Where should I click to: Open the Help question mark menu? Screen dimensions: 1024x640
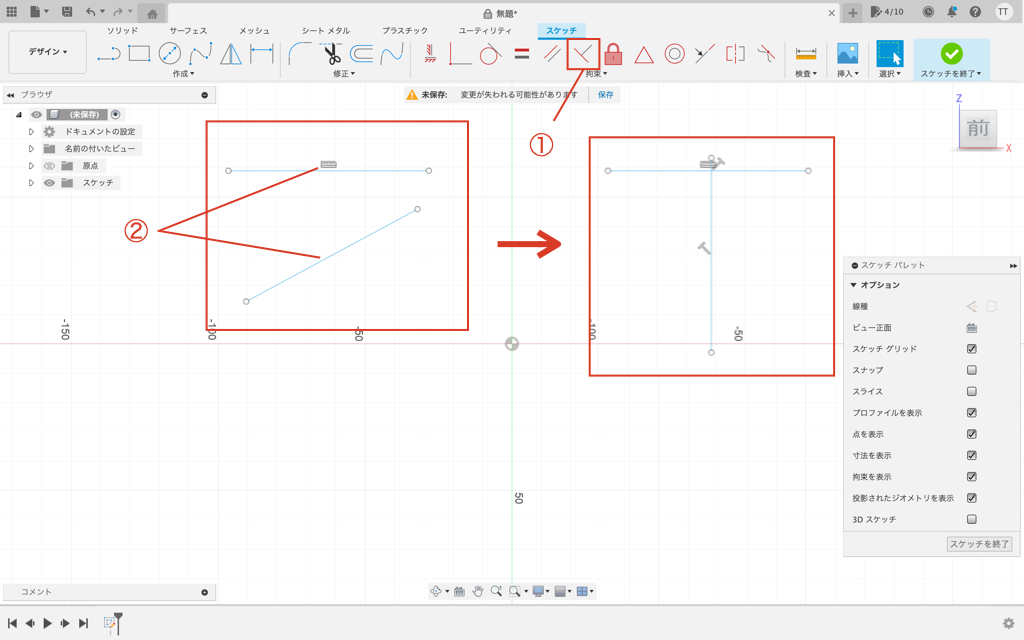coord(975,12)
